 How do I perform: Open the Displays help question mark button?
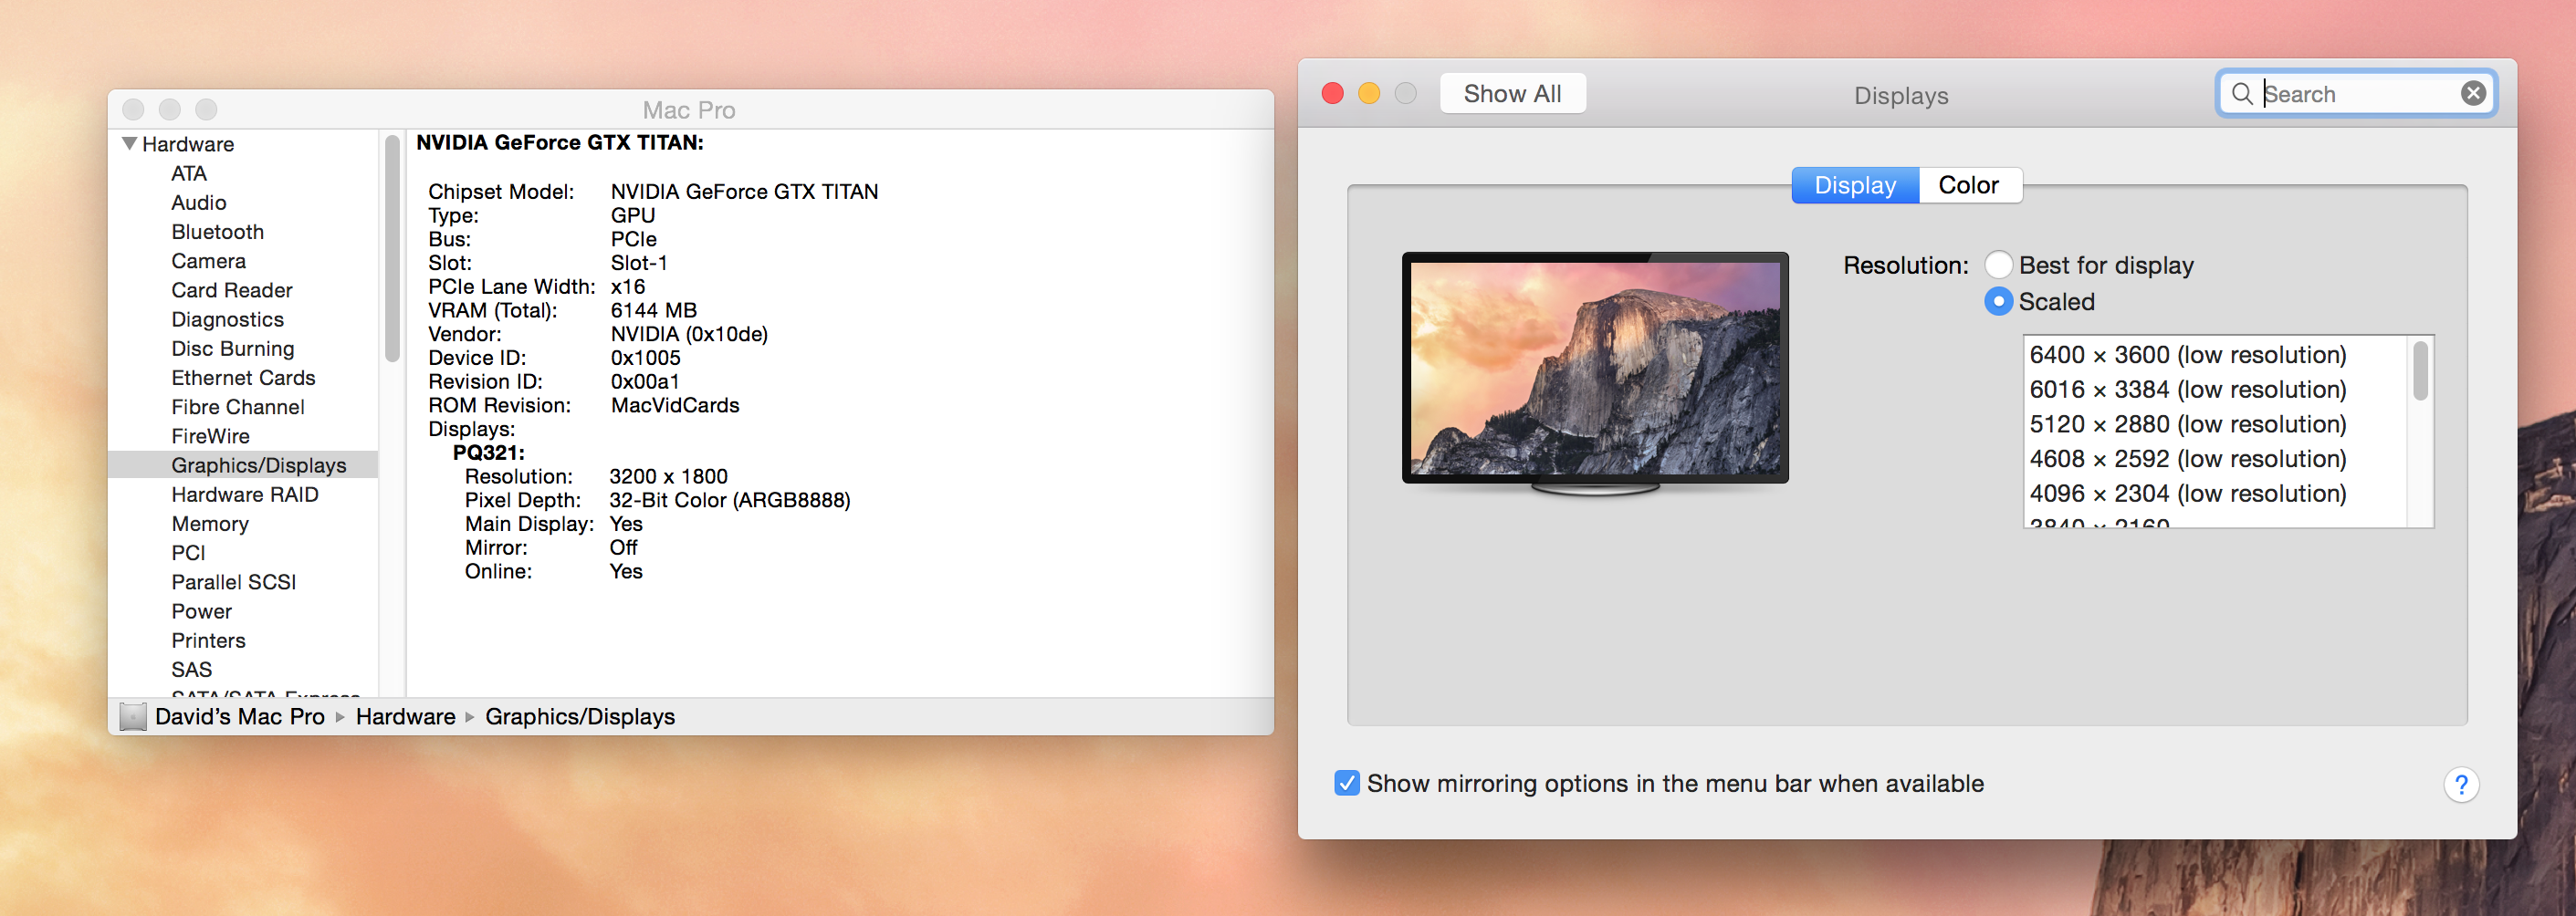[2461, 785]
